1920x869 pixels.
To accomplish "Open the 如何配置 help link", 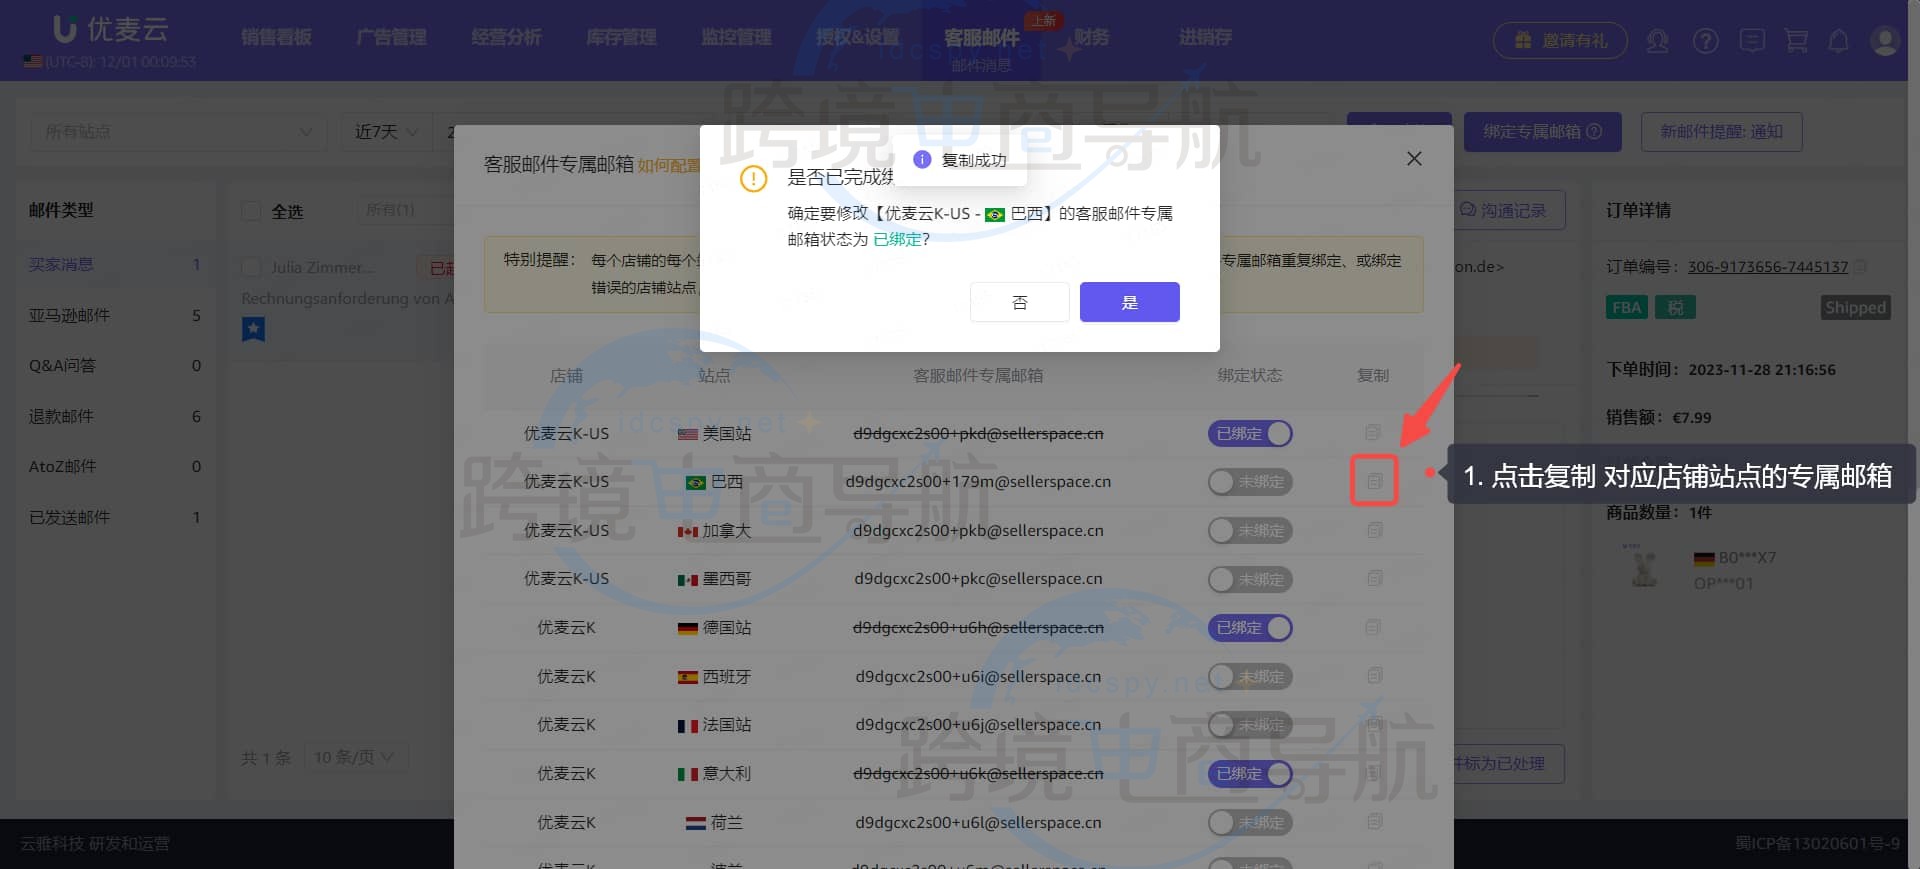I will click(668, 165).
